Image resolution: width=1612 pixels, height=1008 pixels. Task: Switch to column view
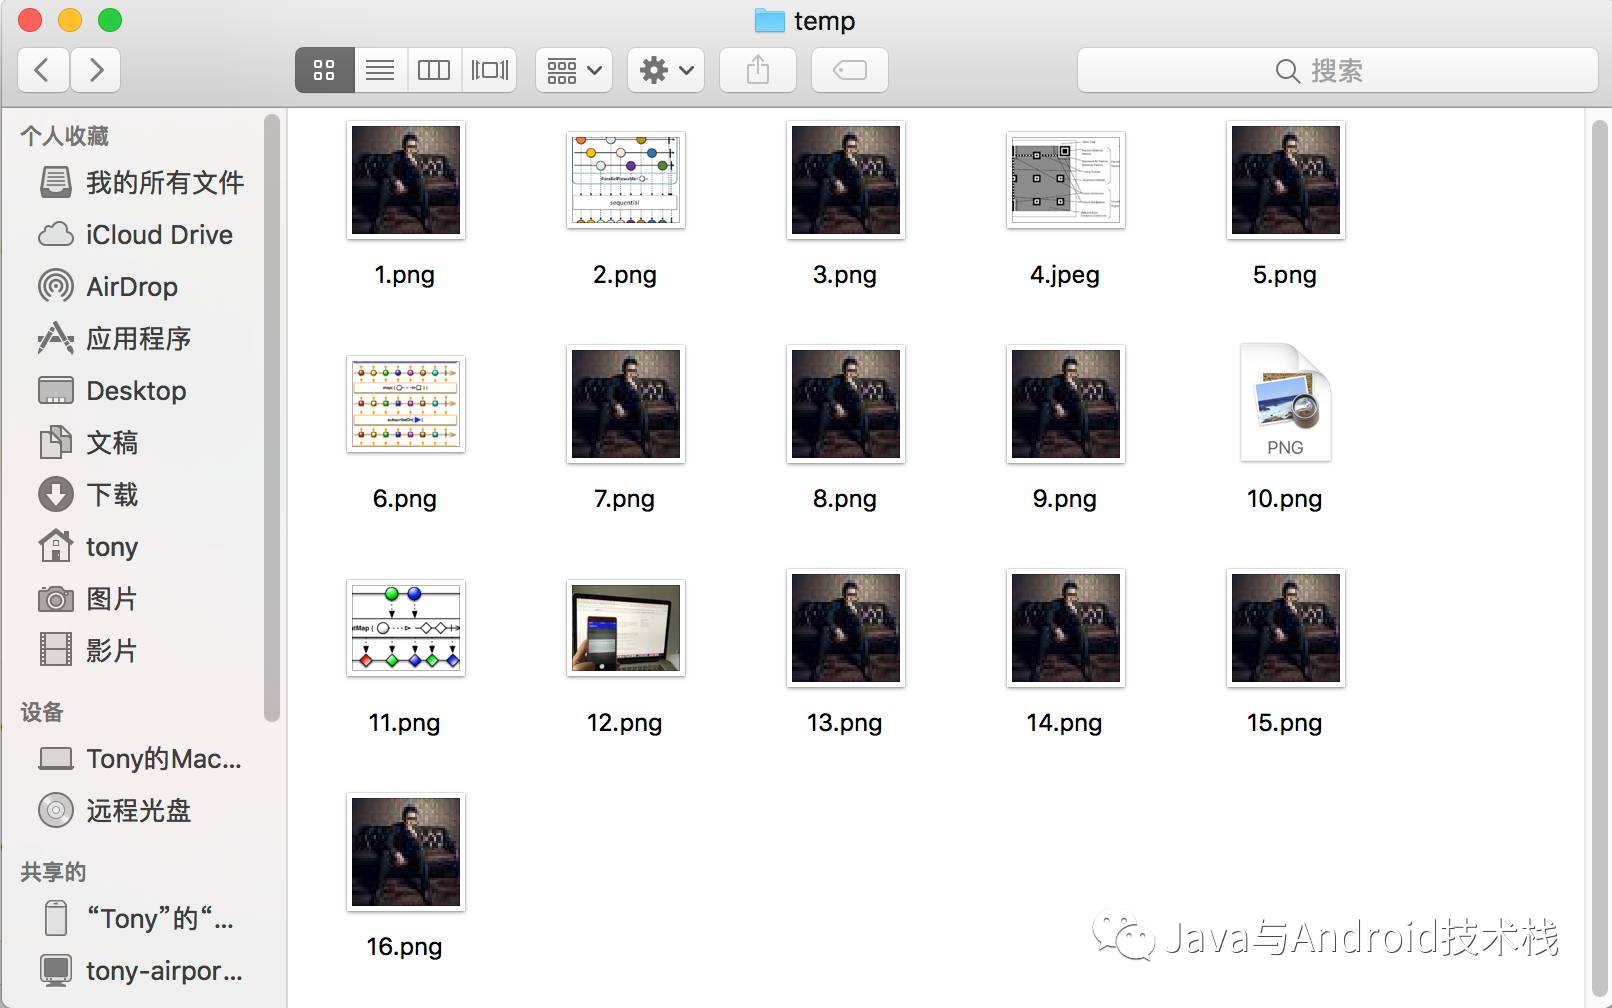click(x=434, y=70)
